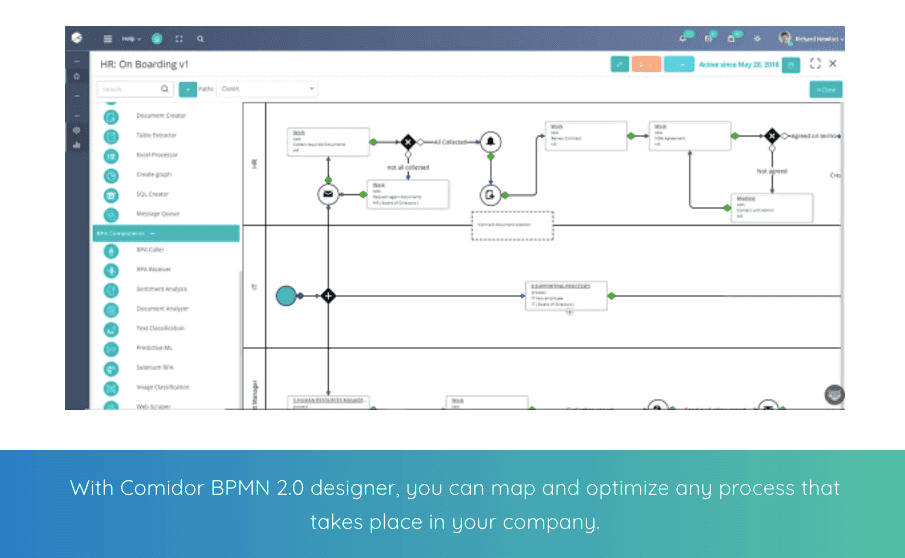The height and width of the screenshot is (558, 905).
Task: Open the Richard user profile menu
Action: [810, 39]
